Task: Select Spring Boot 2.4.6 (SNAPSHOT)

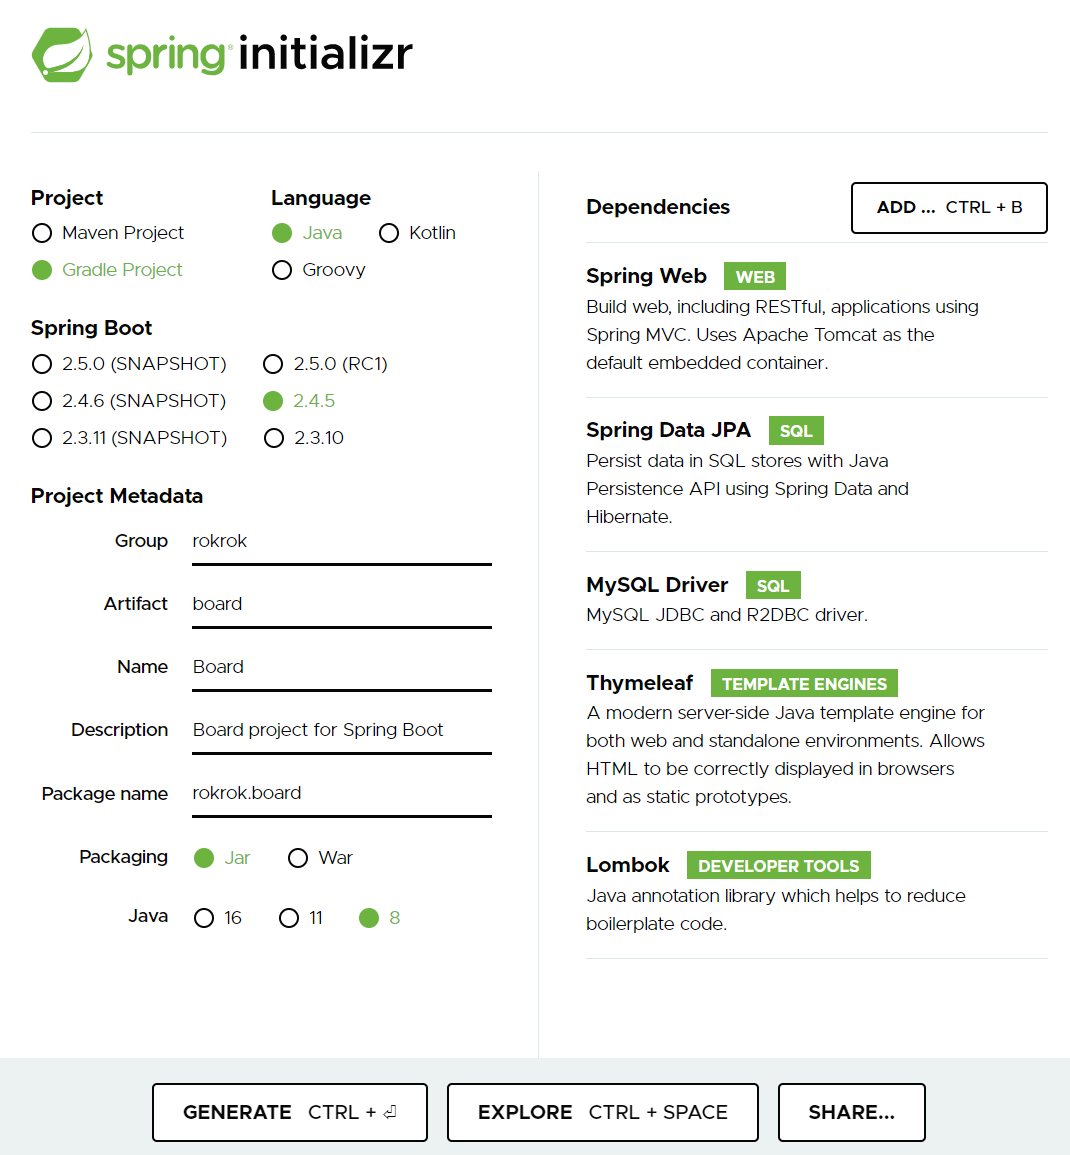Action: tap(42, 401)
